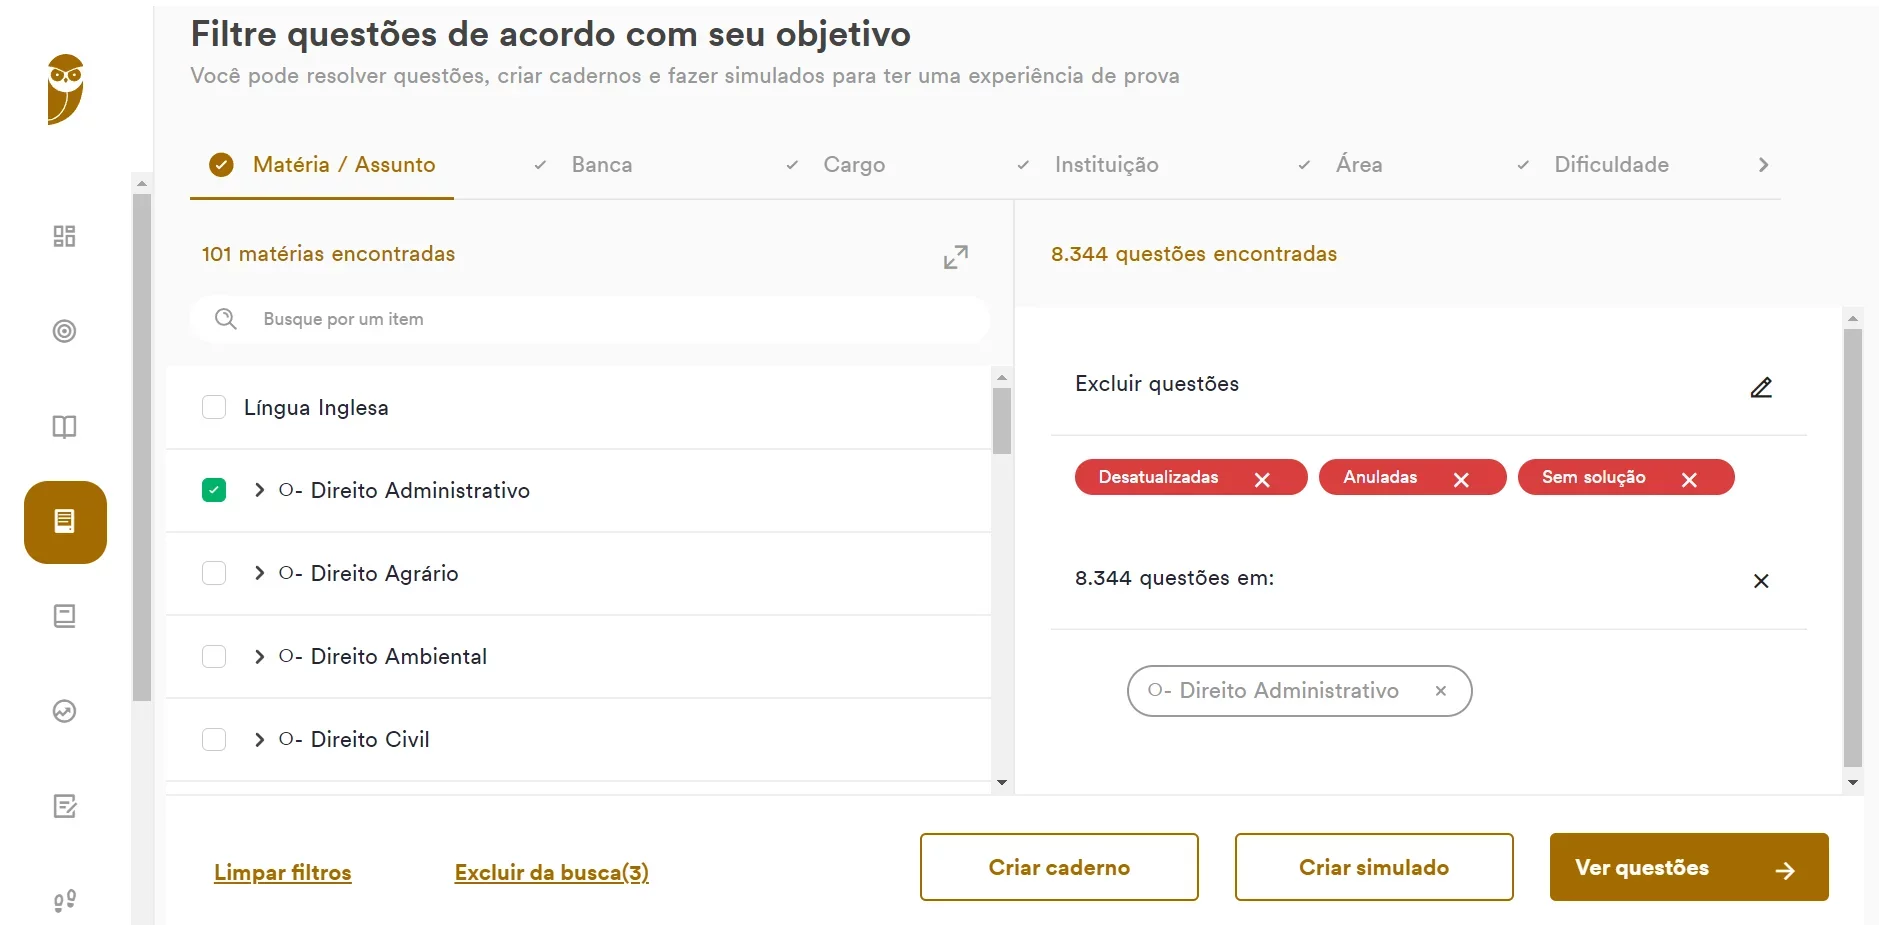Expand the Direito Agrário subject tree
Image resolution: width=1879 pixels, height=925 pixels.
click(x=259, y=573)
